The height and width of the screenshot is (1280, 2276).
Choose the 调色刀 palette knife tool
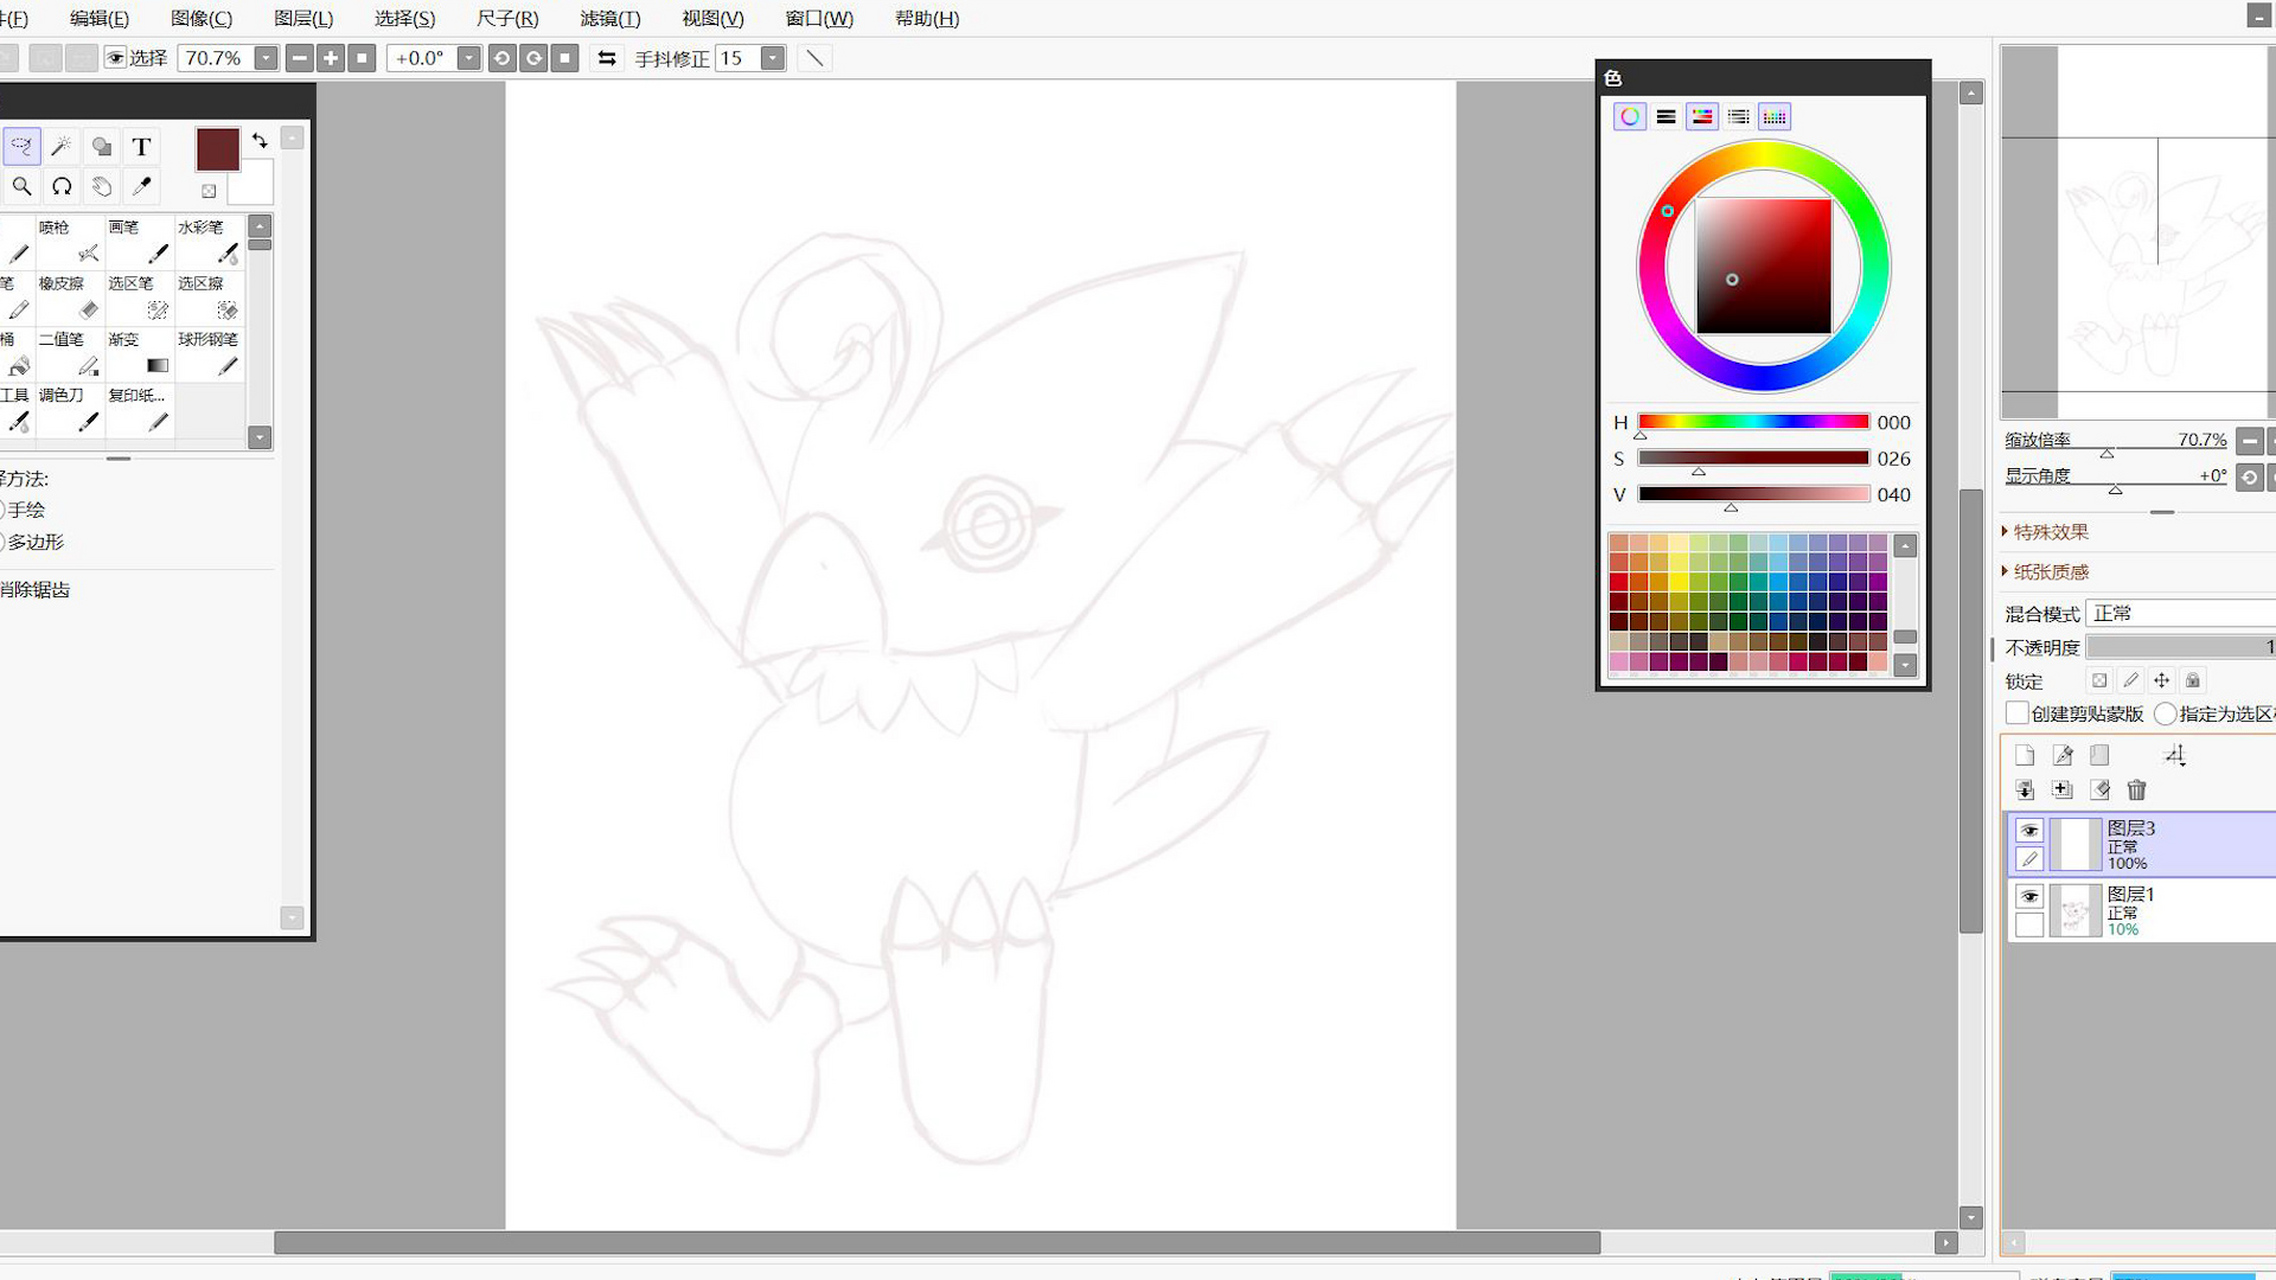[70, 410]
